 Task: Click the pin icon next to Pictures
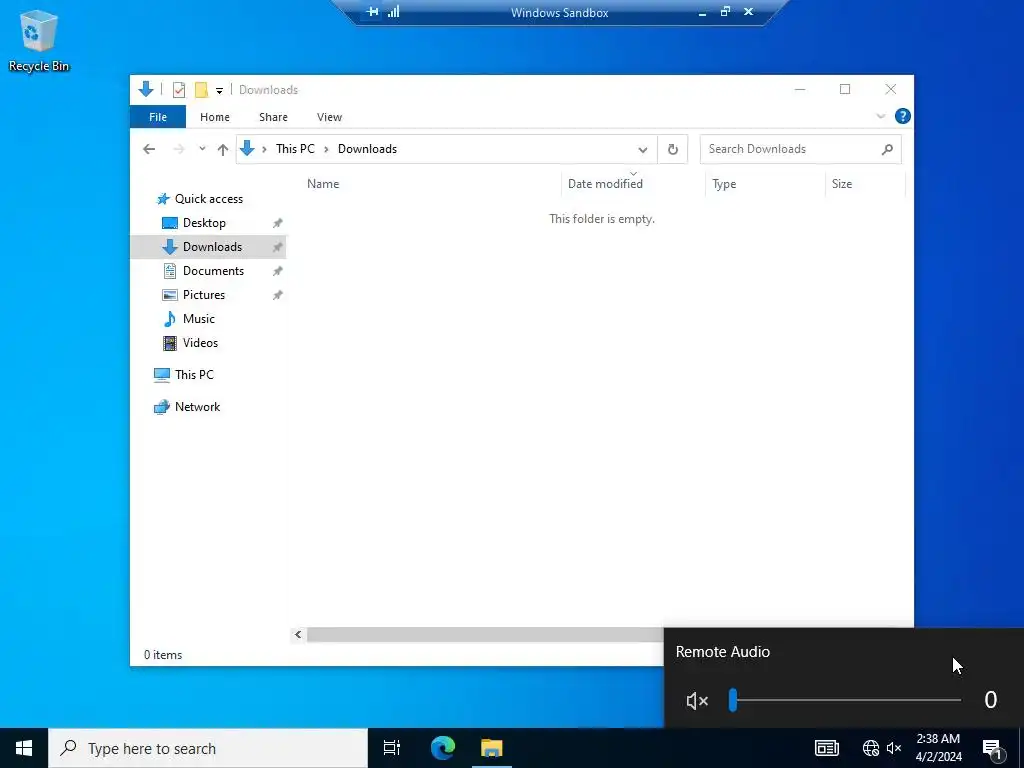click(278, 295)
